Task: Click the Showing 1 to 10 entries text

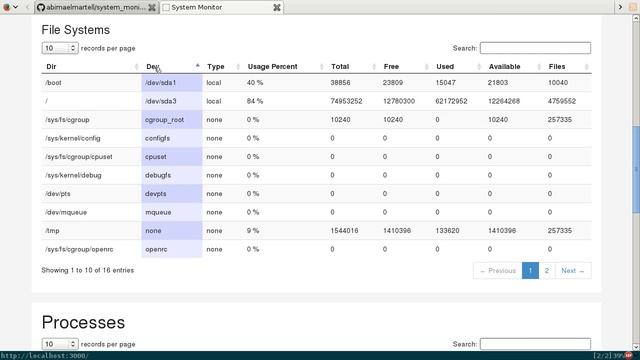Action: 87,270
